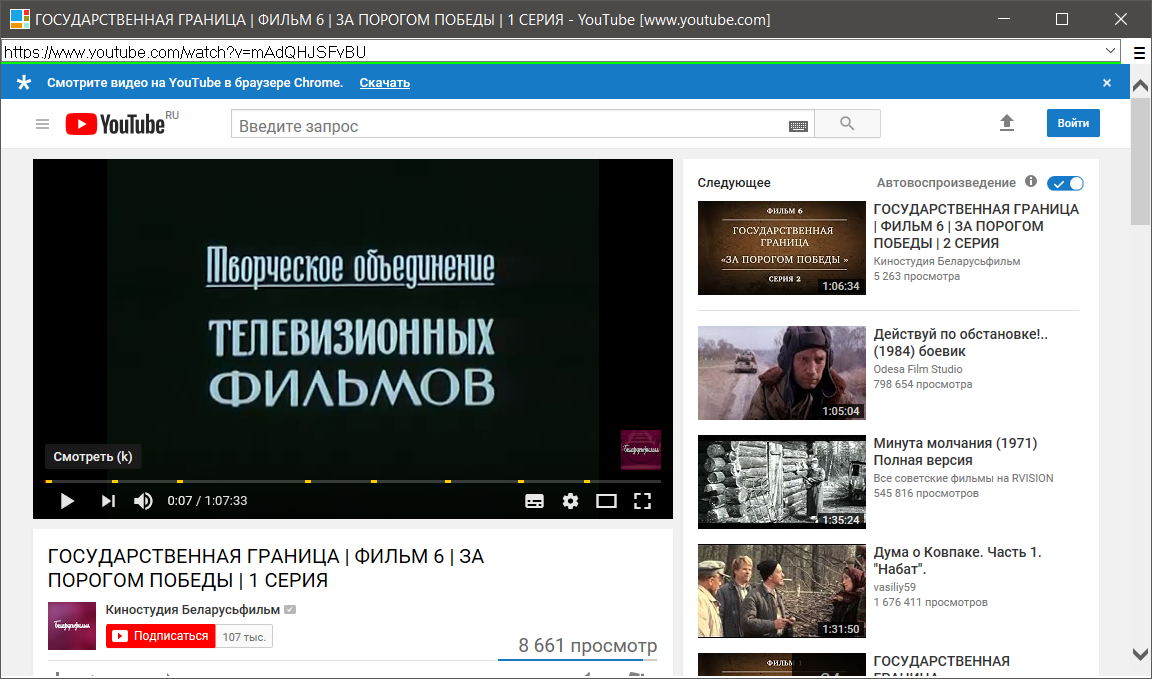Screen dimensions: 1152x679
Task: Click the 0:07 / 1:07:33 time display
Action: pyautogui.click(x=207, y=501)
